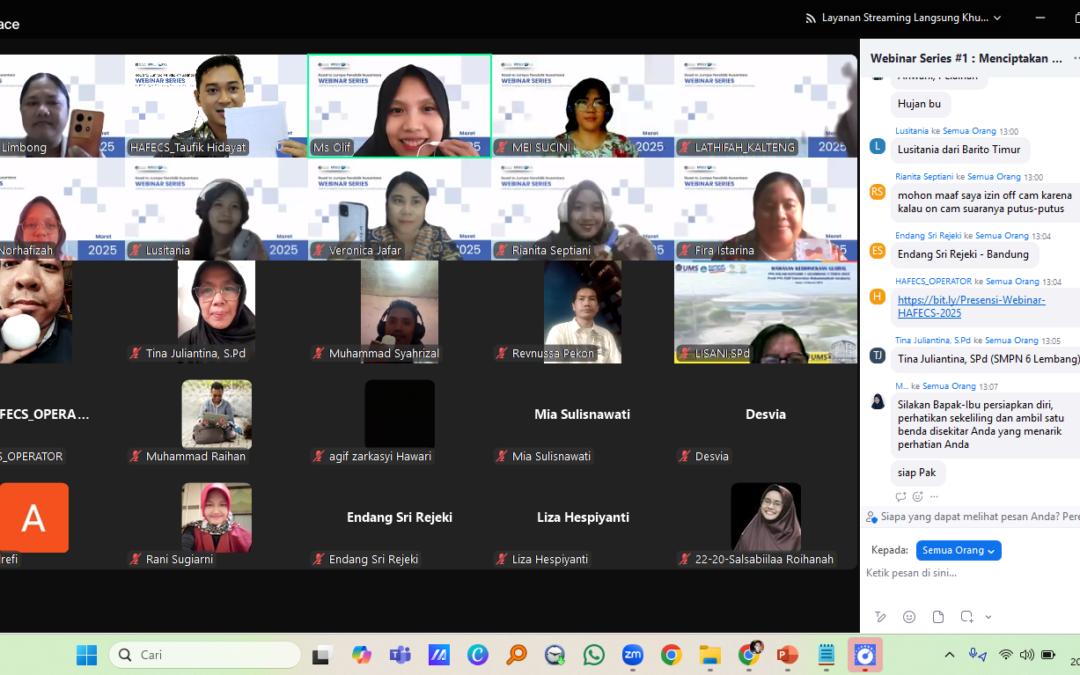Open the Semua Orang recipient dropdown
Viewport: 1080px width, 675px height.
(958, 550)
